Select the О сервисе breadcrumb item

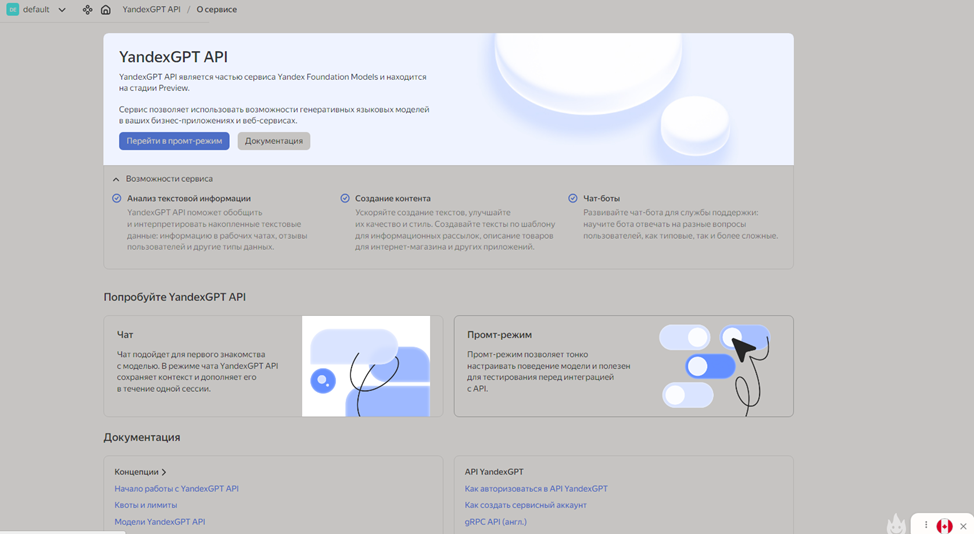click(x=216, y=10)
